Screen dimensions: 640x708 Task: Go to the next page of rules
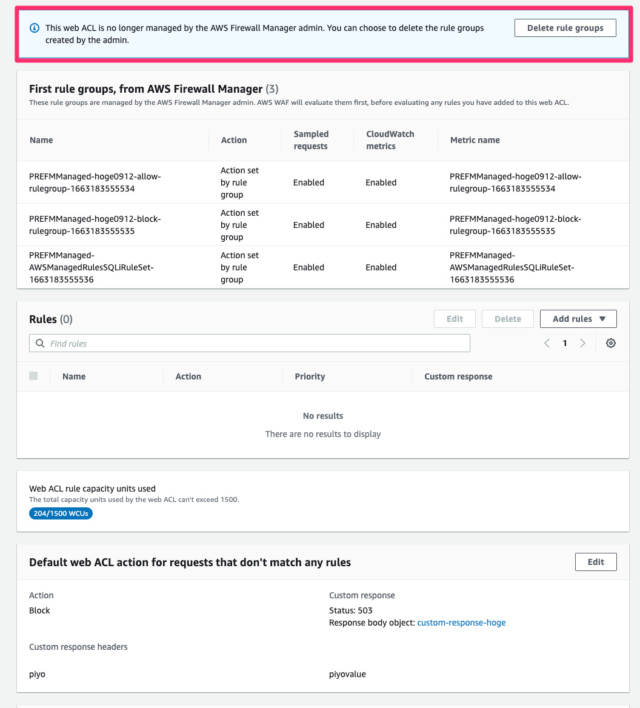(x=582, y=343)
